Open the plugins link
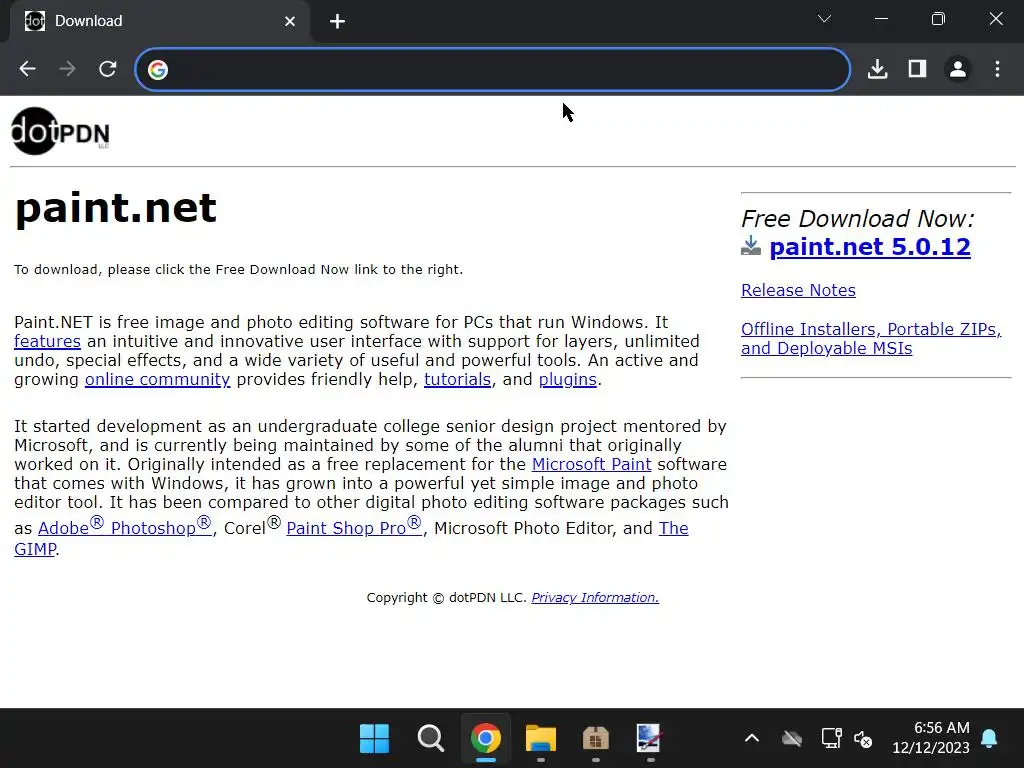The width and height of the screenshot is (1024, 768). [x=568, y=379]
